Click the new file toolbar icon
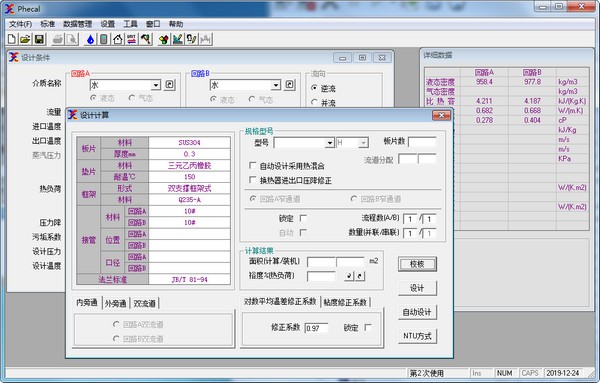The height and width of the screenshot is (383, 600). point(12,39)
